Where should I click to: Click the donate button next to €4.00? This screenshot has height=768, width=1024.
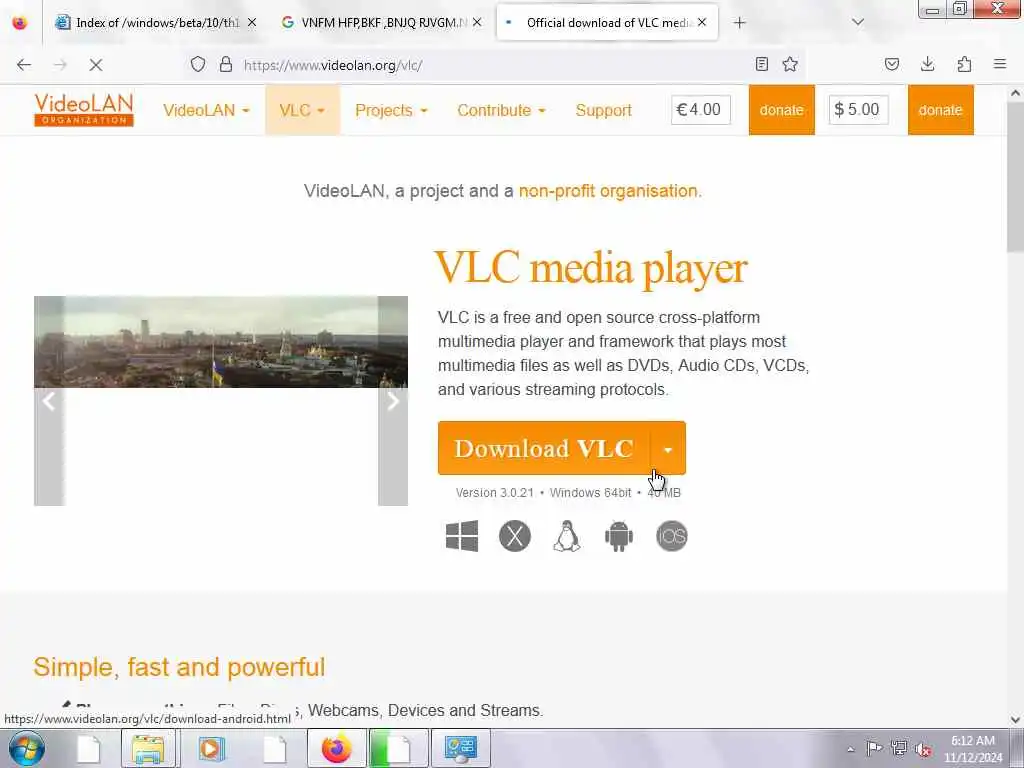[782, 110]
